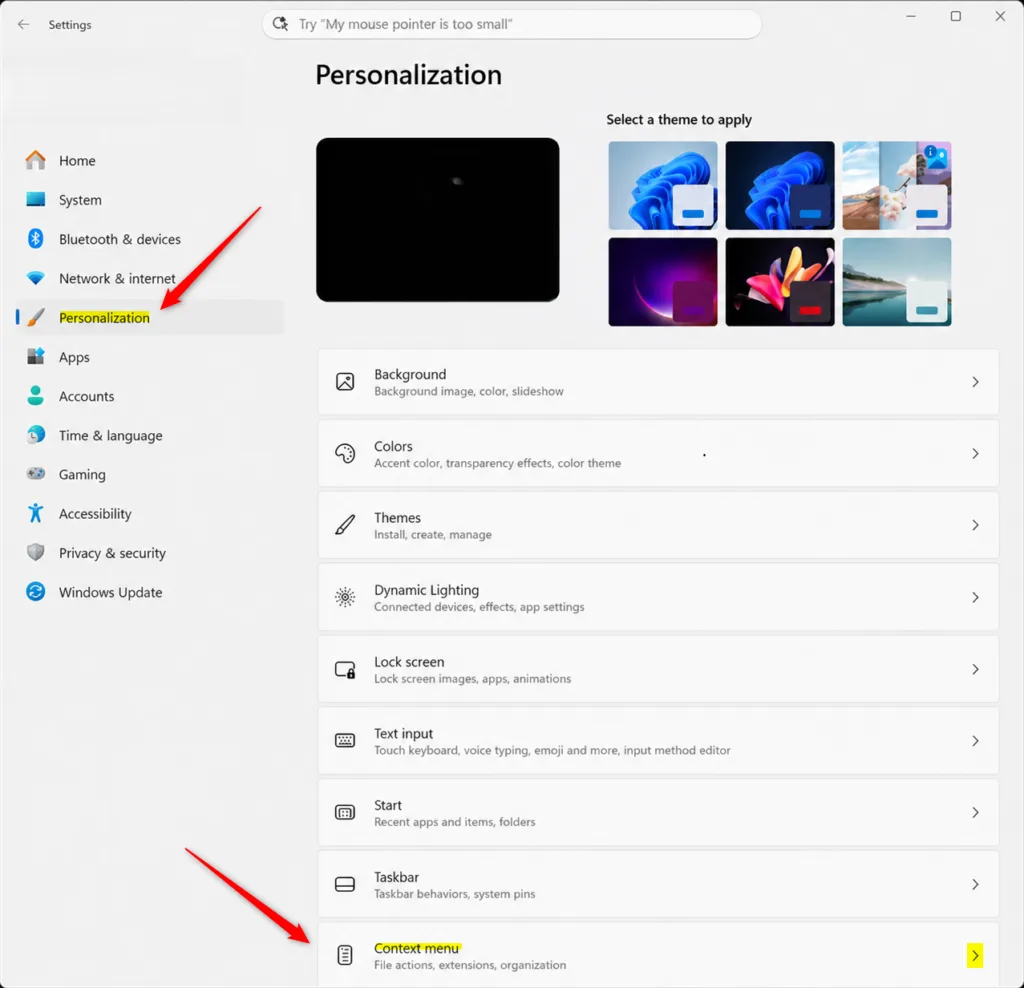The width and height of the screenshot is (1024, 988).
Task: Click the Personalization paintbrush icon
Action: (x=35, y=317)
